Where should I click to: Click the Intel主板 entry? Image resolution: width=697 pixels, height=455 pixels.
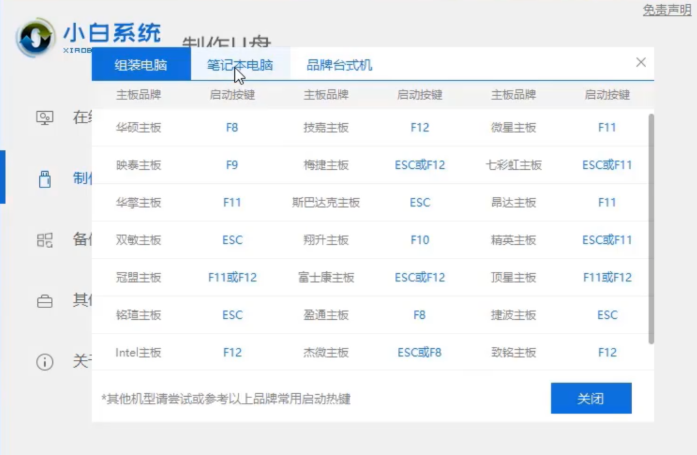coord(138,352)
